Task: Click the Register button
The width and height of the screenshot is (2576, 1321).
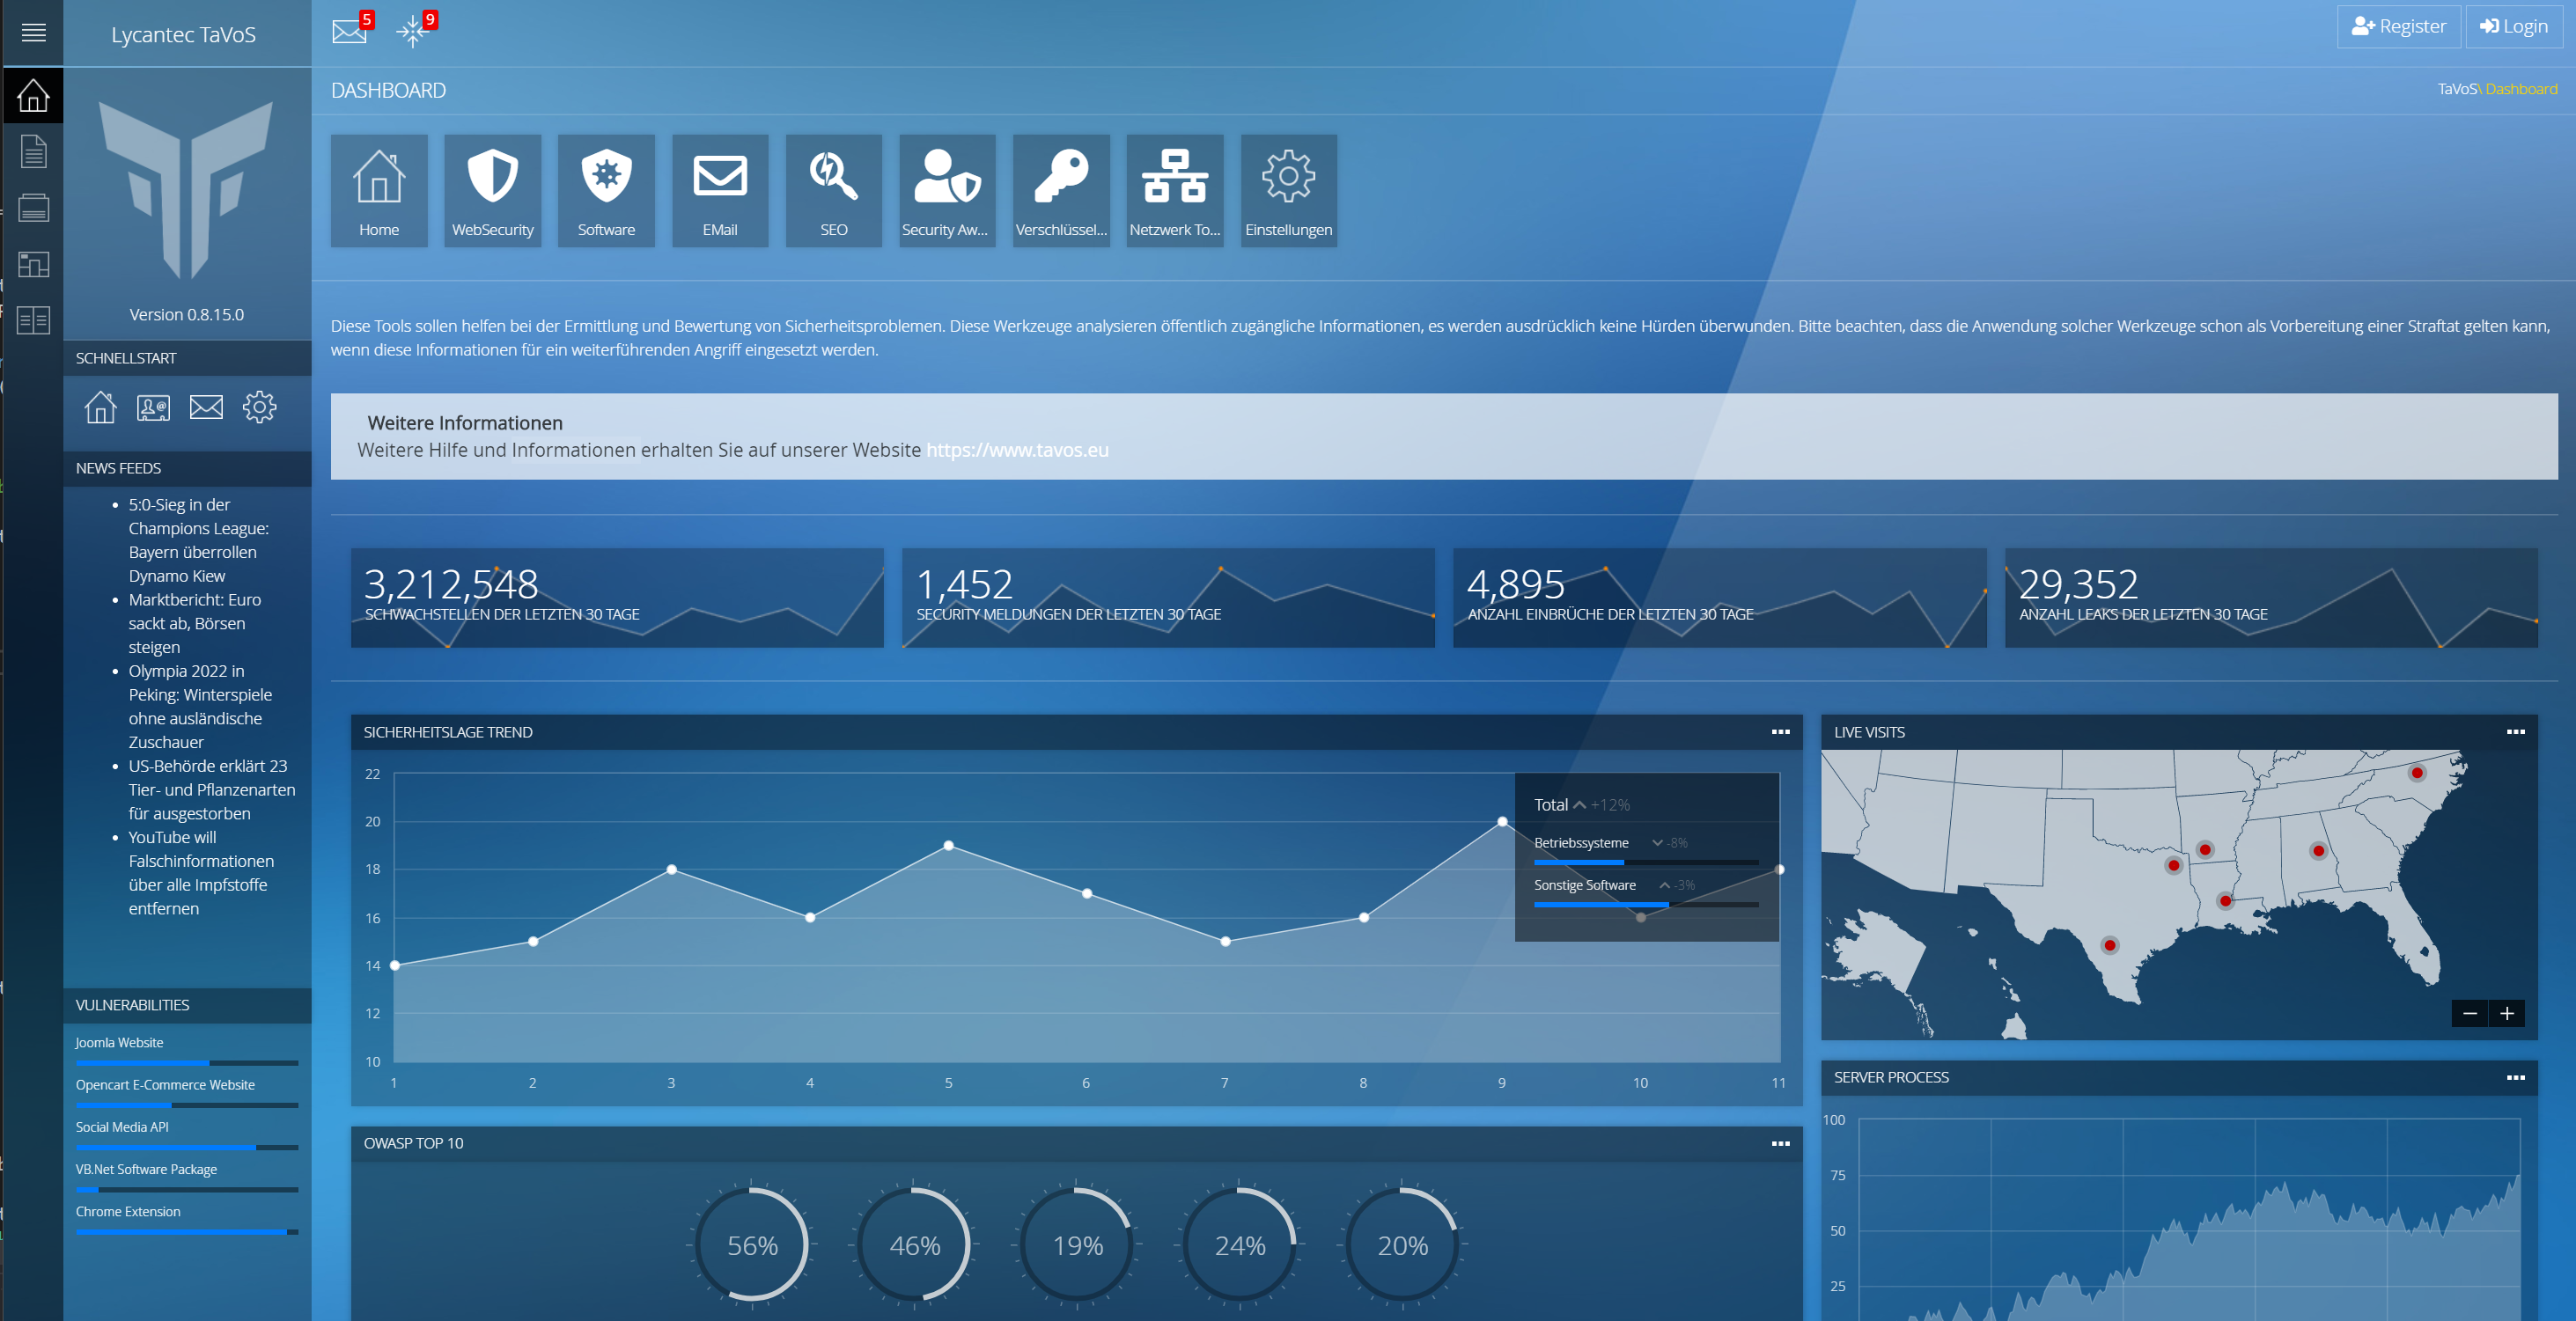Action: (x=2398, y=27)
